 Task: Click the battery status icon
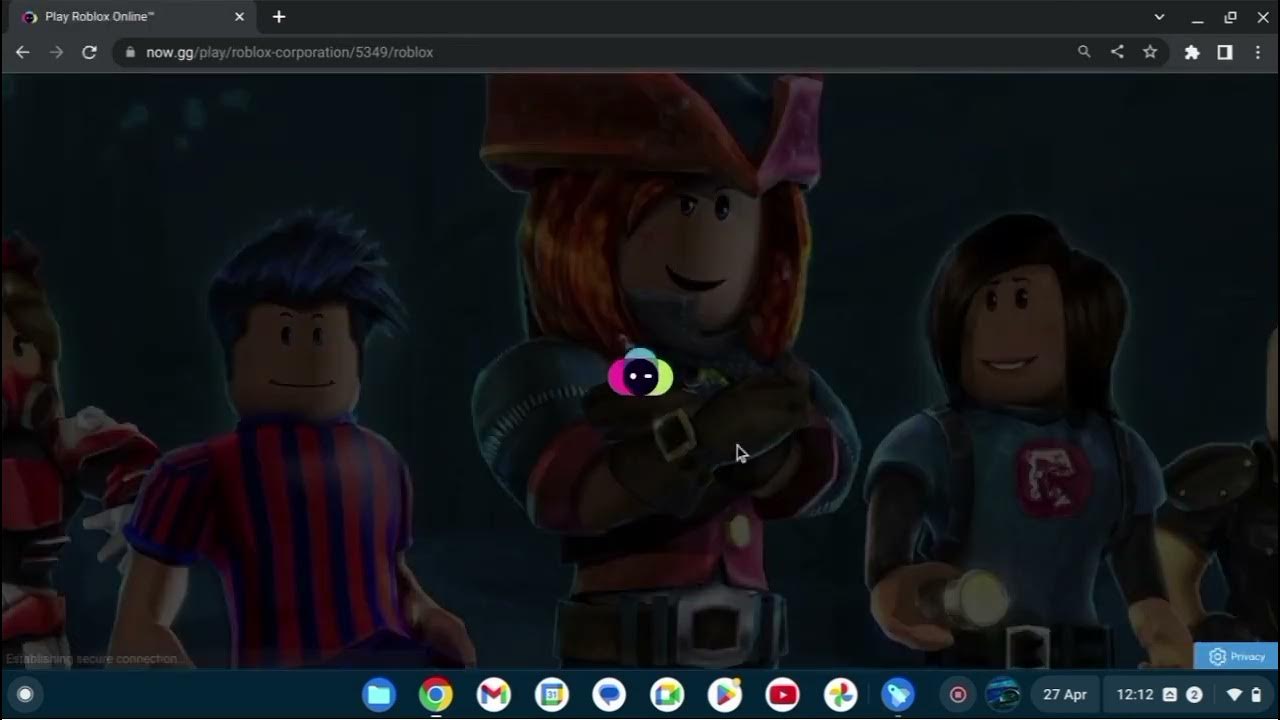click(x=1256, y=694)
